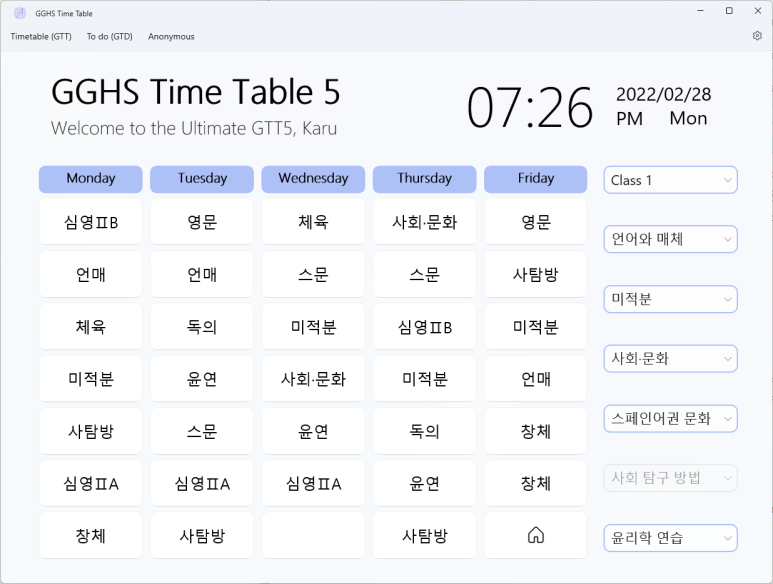This screenshot has height=584, width=773.
Task: Click Friday third period 미적분 cell
Action: click(536, 326)
